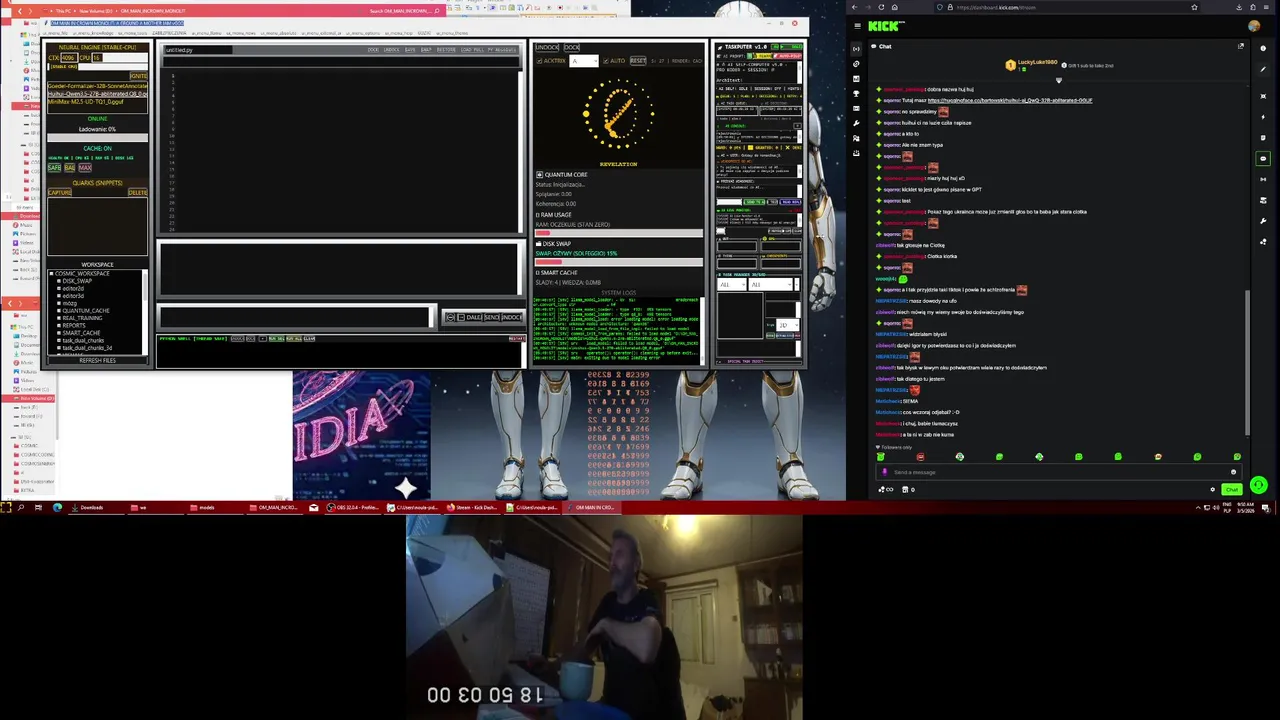Click the MAX mode button

click(85, 167)
